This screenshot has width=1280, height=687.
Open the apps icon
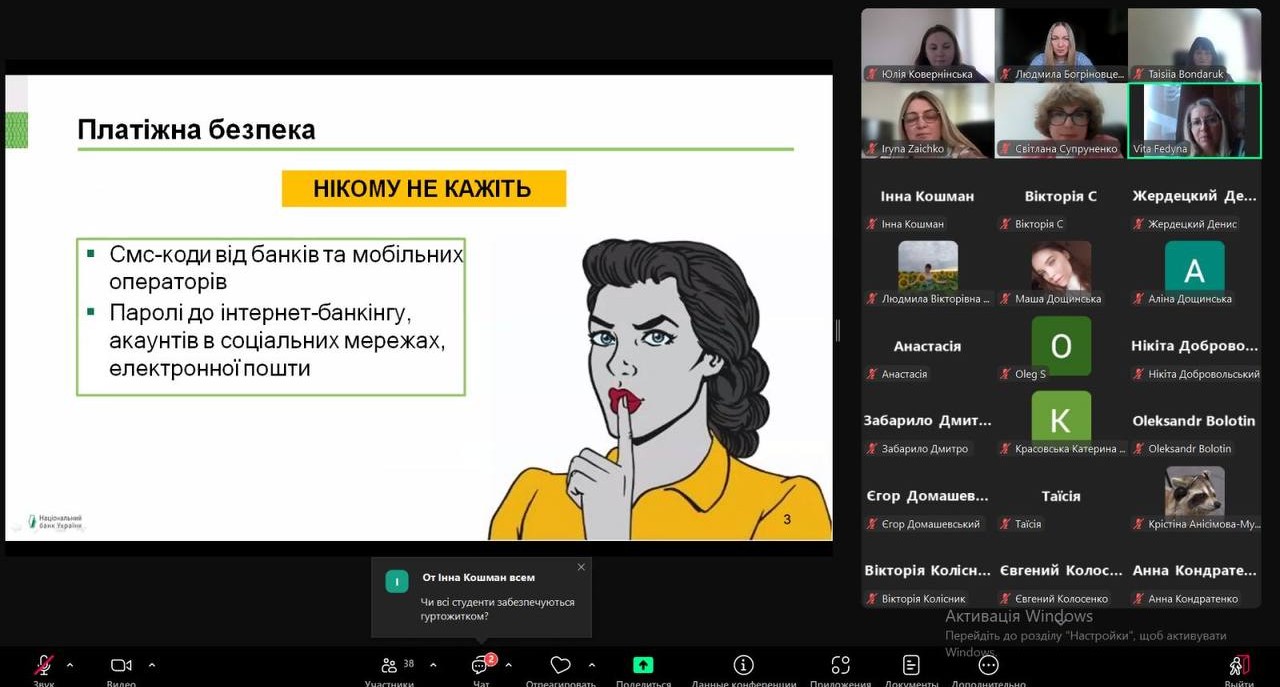click(x=840, y=666)
